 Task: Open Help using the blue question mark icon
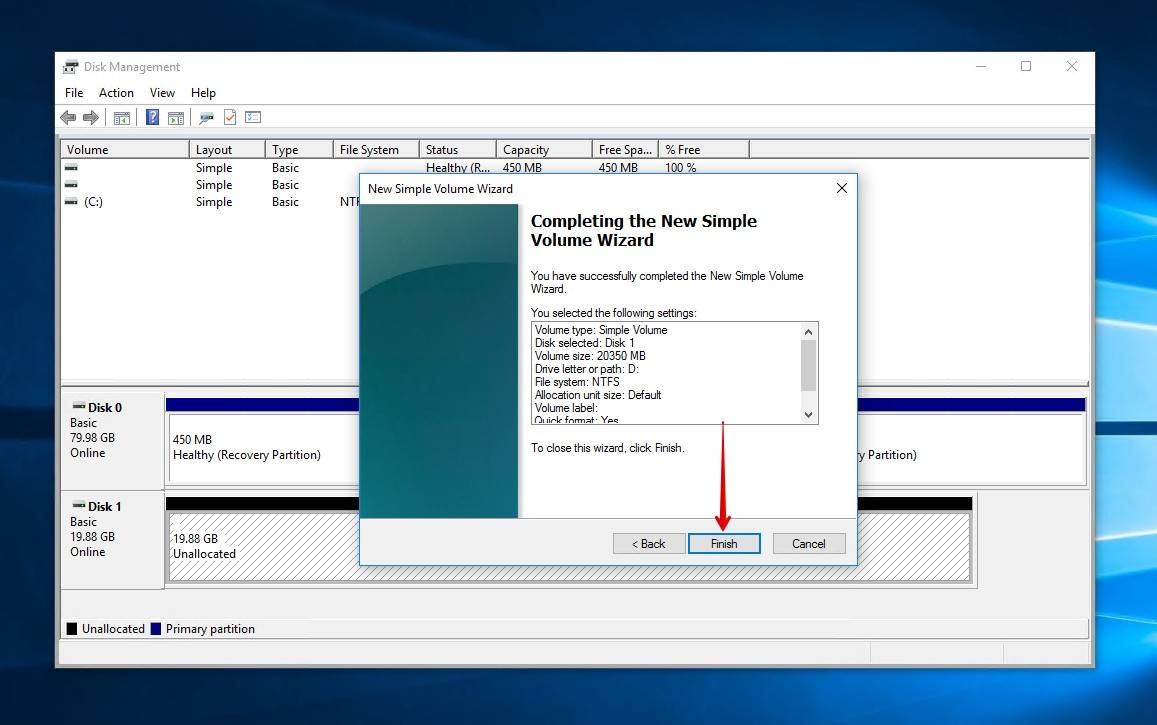(152, 117)
